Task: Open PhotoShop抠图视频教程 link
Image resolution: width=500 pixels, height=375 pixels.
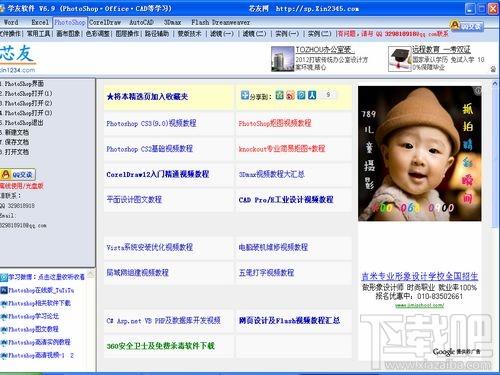Action: tap(275, 123)
